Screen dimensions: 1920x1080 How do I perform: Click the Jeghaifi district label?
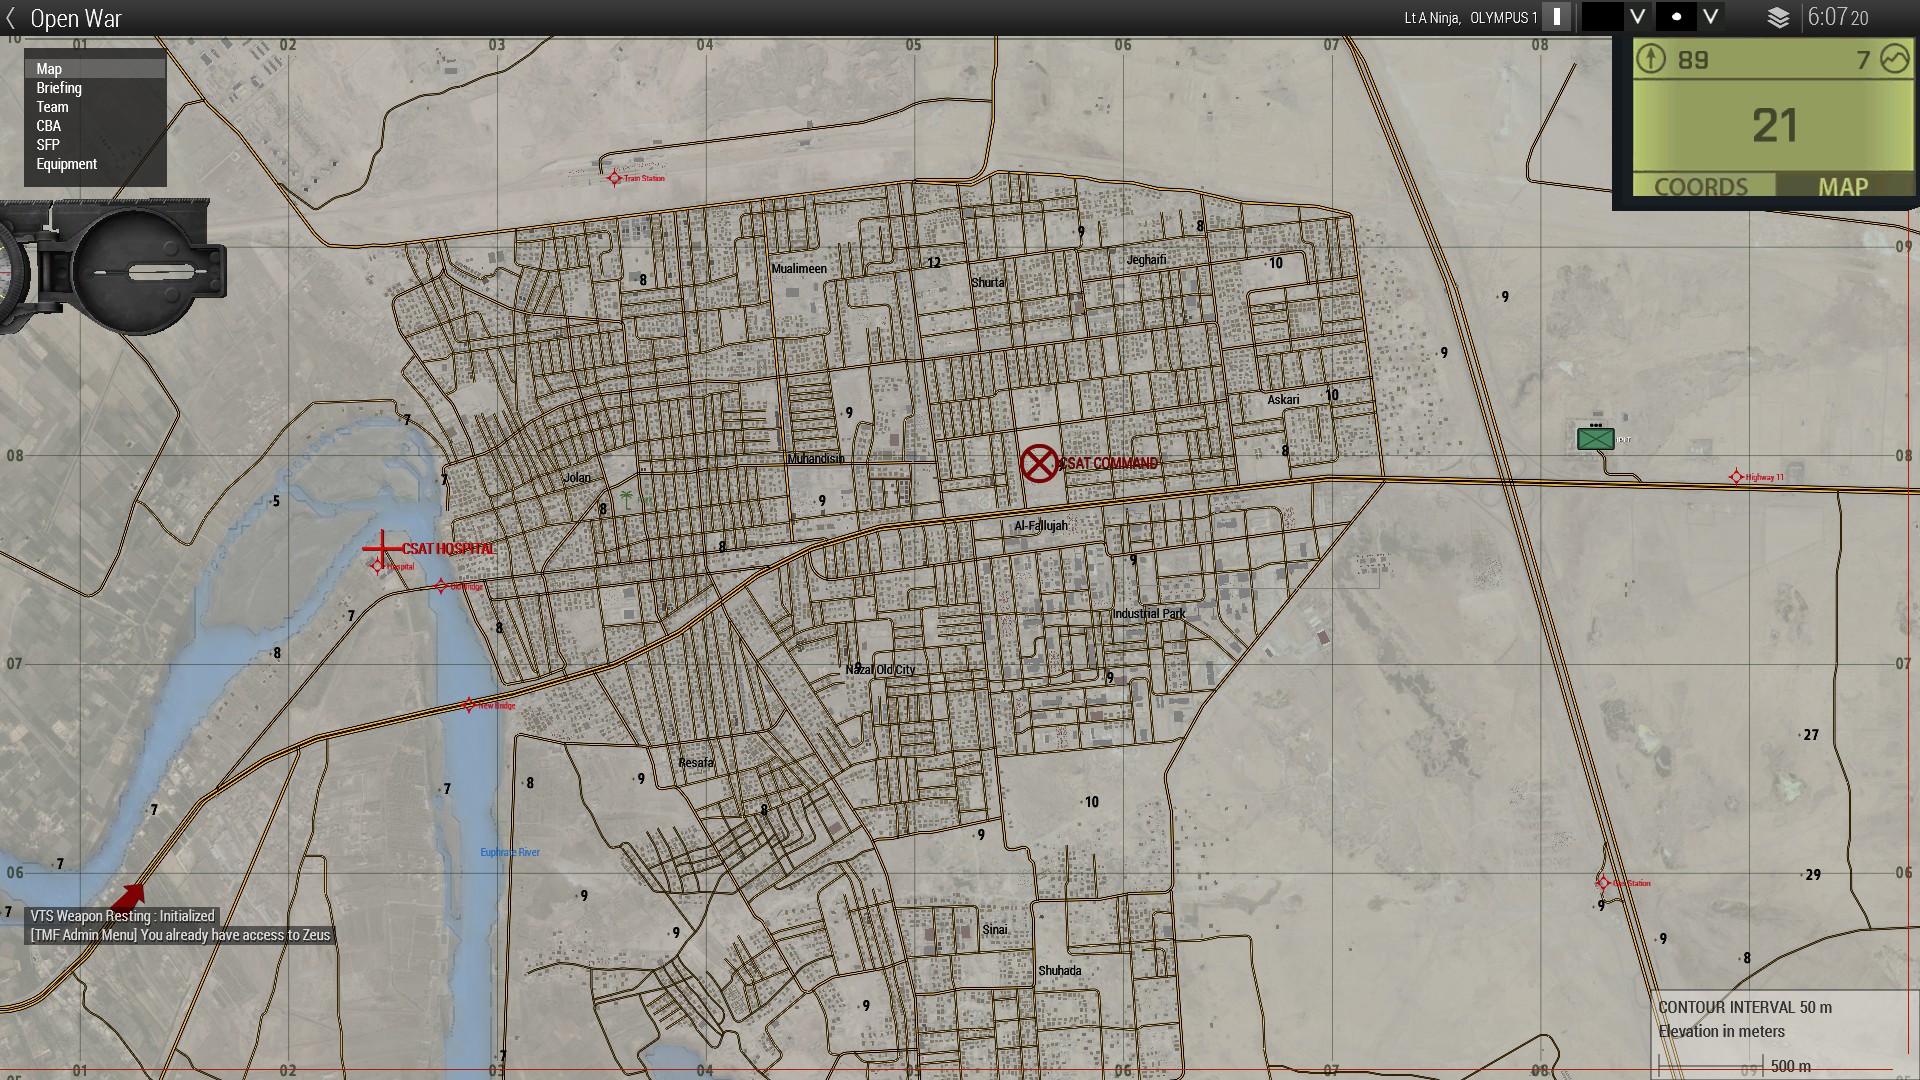coord(1147,260)
